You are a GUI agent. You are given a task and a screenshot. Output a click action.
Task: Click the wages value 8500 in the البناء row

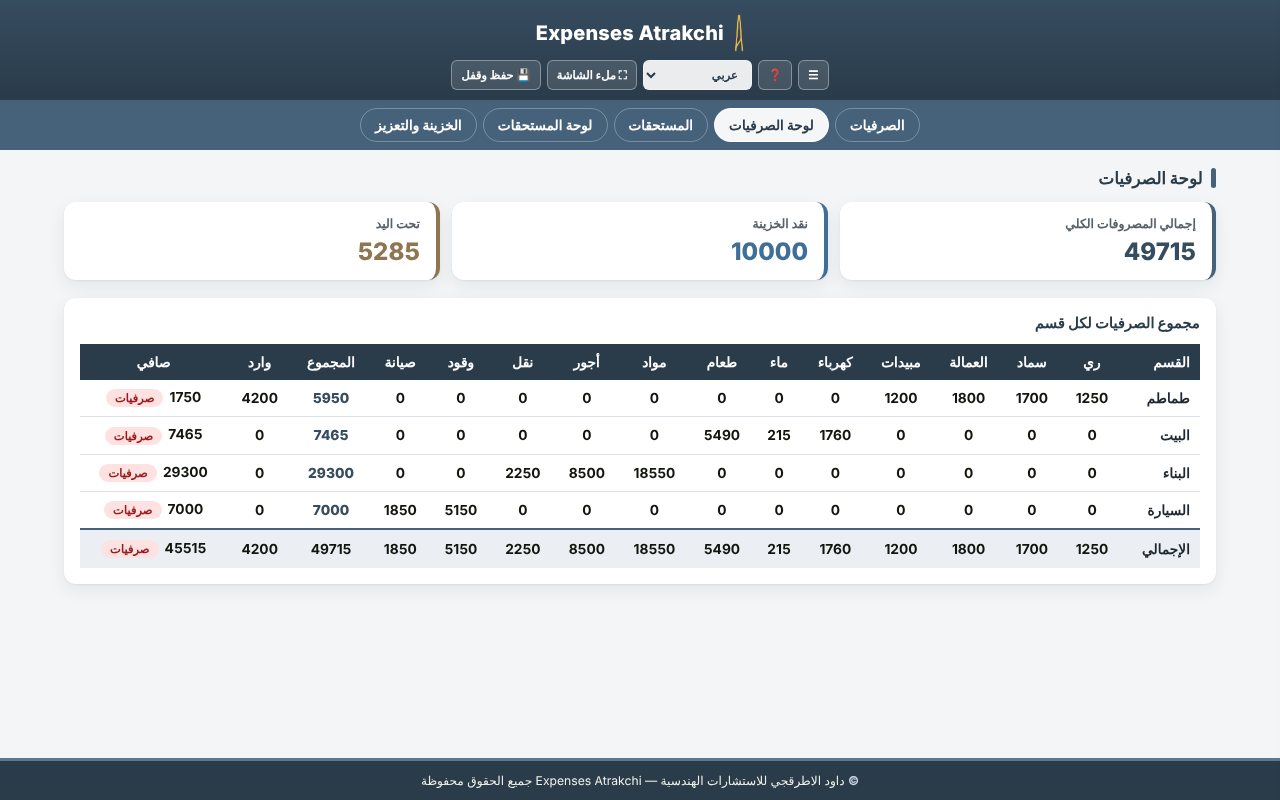586,473
